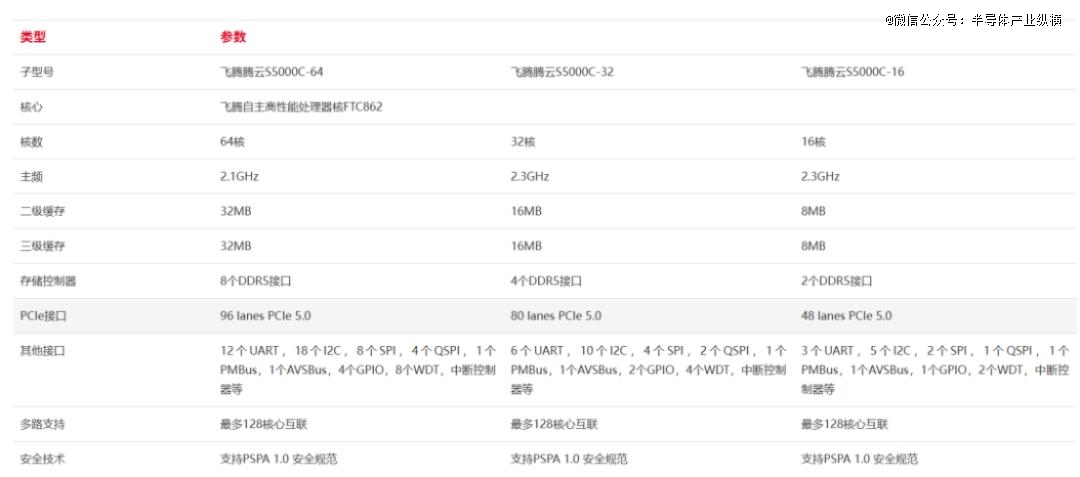The height and width of the screenshot is (477, 1080).
Task: Select 8MB in the 二级缓存 row
Action: pyautogui.click(x=813, y=211)
